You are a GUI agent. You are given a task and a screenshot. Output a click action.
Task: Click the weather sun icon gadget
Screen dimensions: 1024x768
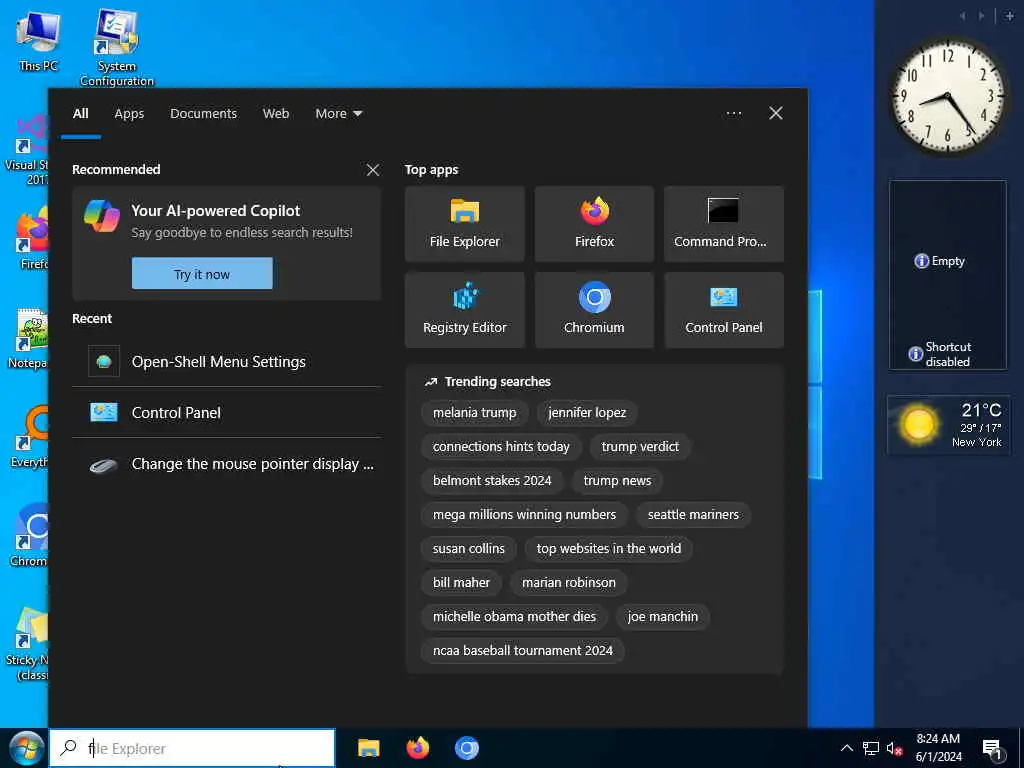[918, 424]
